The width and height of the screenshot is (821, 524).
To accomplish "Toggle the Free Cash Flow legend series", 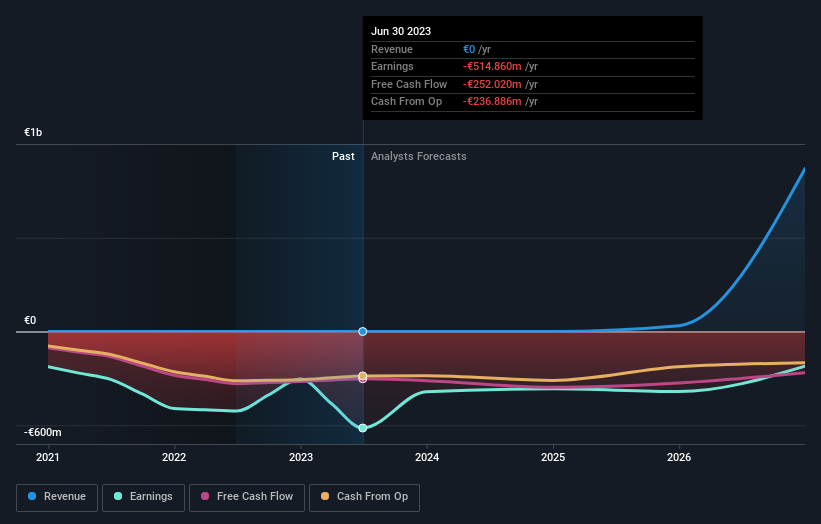I will [247, 497].
